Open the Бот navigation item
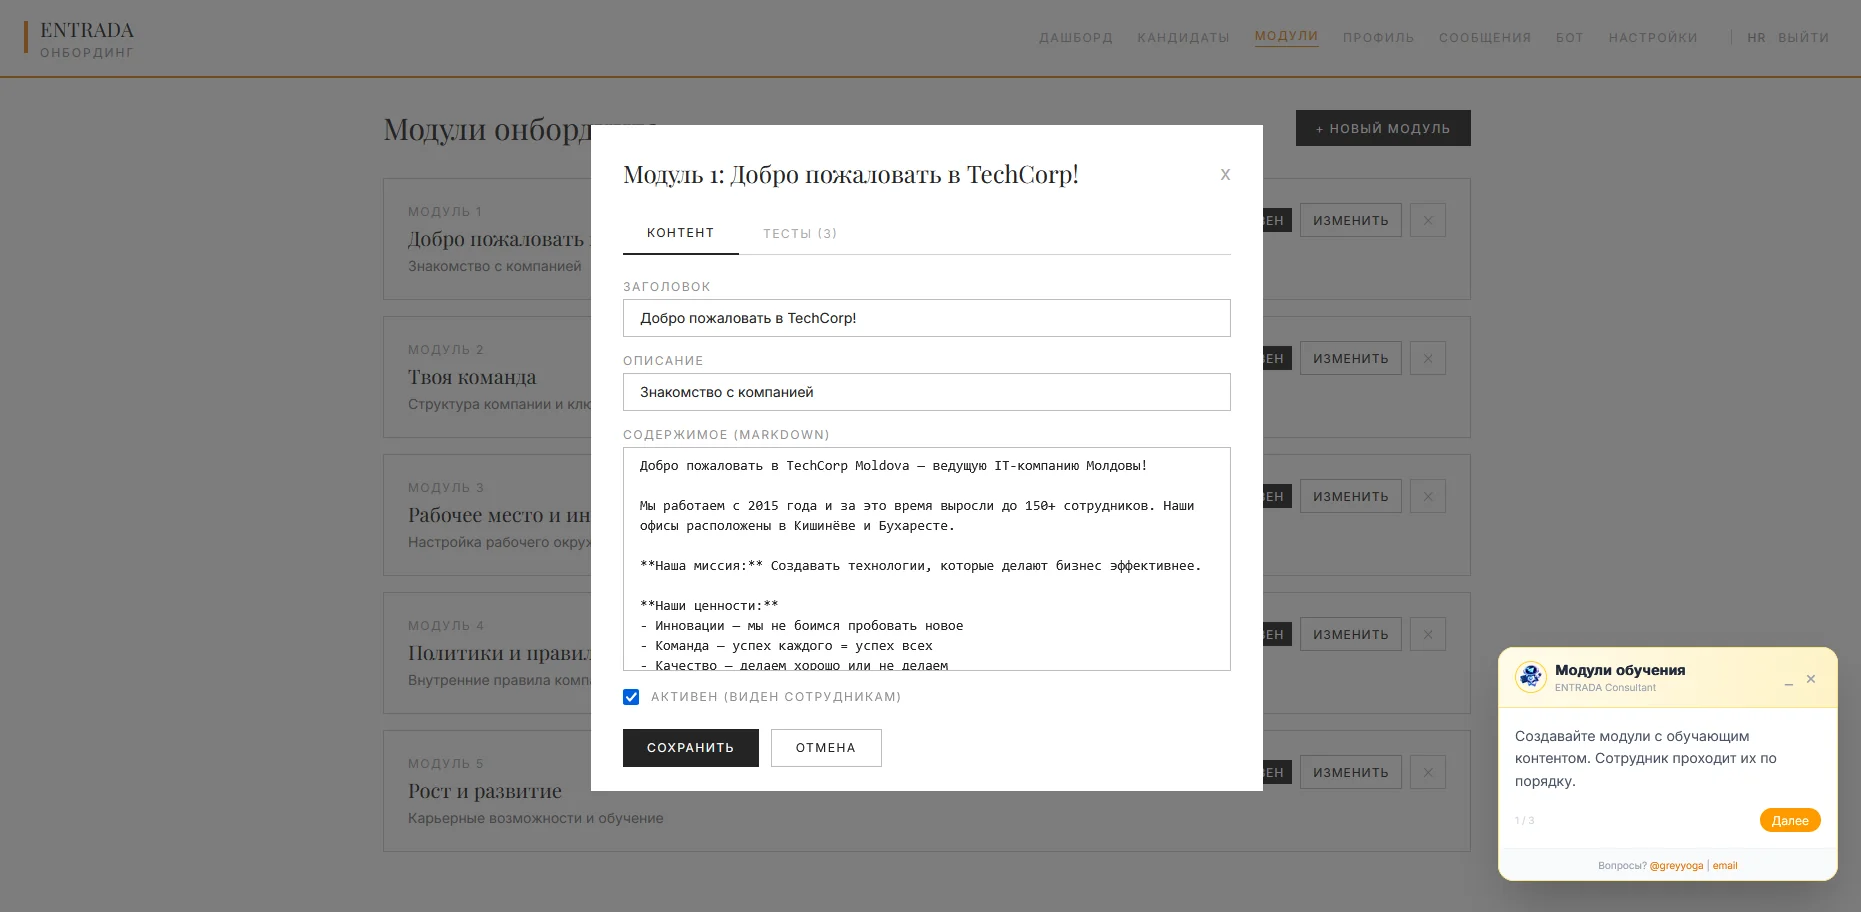The height and width of the screenshot is (912, 1861). tap(1570, 38)
